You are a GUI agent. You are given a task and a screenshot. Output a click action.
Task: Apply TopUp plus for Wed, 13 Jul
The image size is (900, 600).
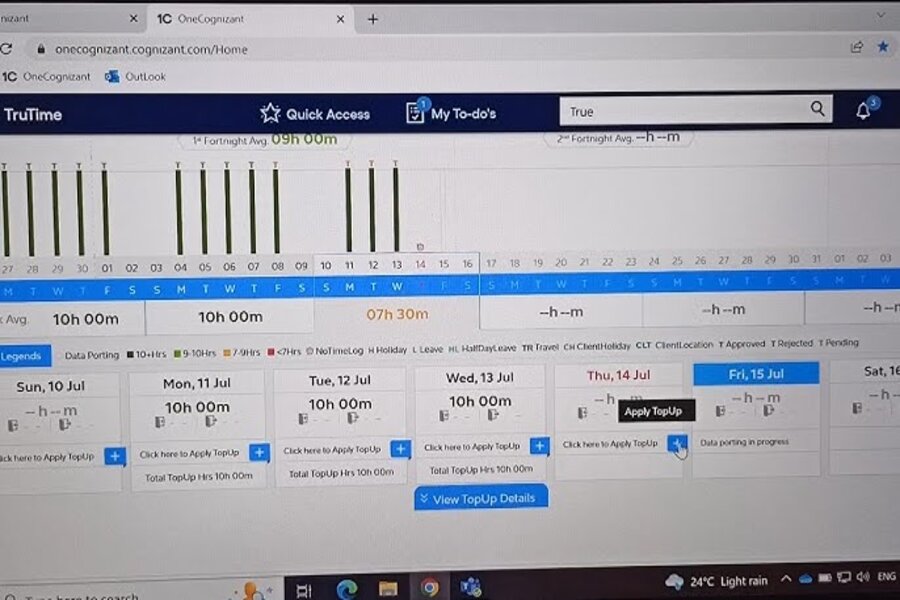540,446
